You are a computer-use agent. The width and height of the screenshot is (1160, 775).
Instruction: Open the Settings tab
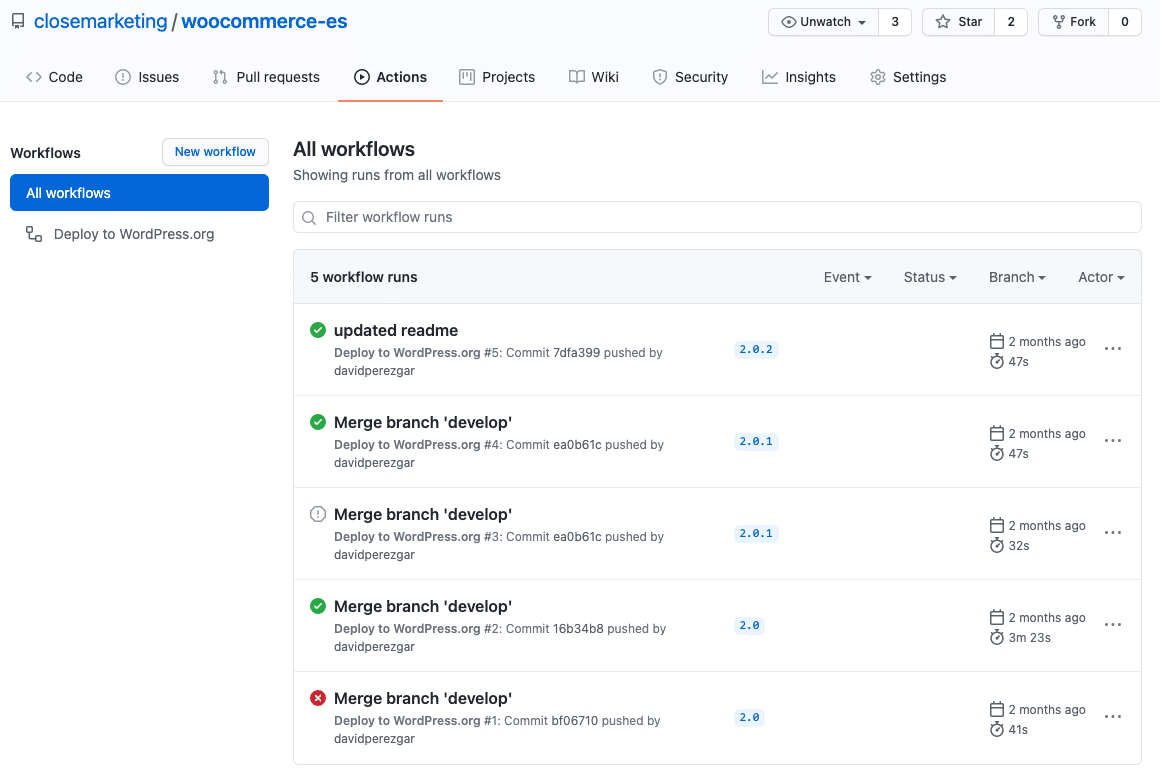pyautogui.click(x=907, y=76)
